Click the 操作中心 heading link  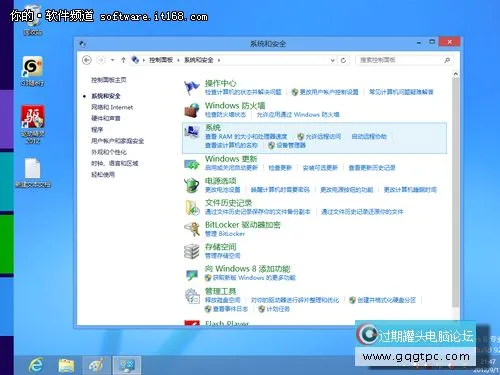pyautogui.click(x=220, y=83)
